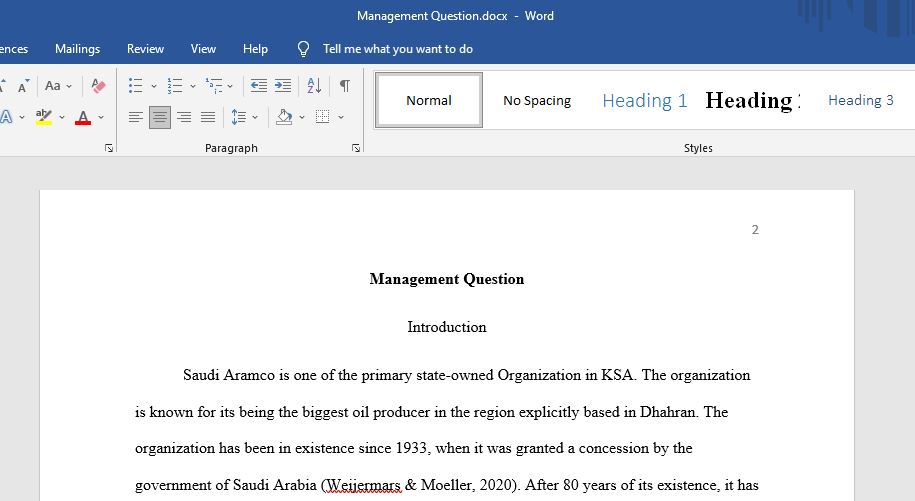915x501 pixels.
Task: Open Paragraph settings dialog launcher
Action: (x=356, y=148)
